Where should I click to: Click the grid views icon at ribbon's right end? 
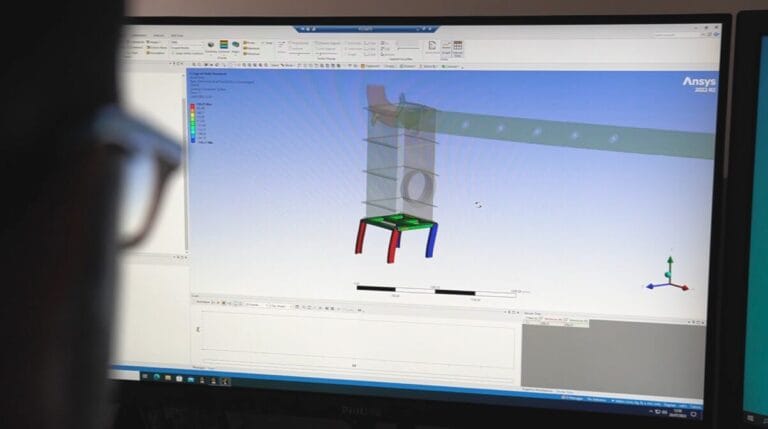pyautogui.click(x=457, y=46)
